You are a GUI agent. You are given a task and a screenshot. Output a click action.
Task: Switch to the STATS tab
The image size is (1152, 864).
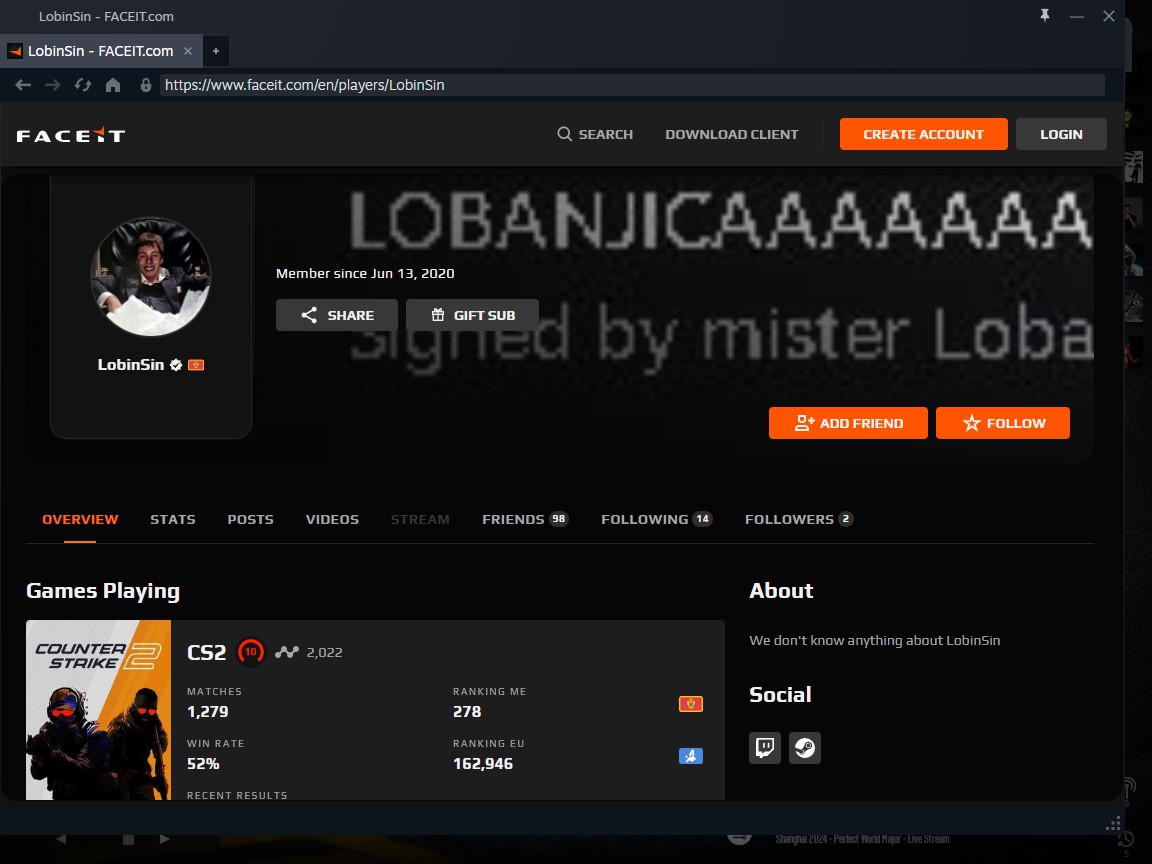coord(173,519)
